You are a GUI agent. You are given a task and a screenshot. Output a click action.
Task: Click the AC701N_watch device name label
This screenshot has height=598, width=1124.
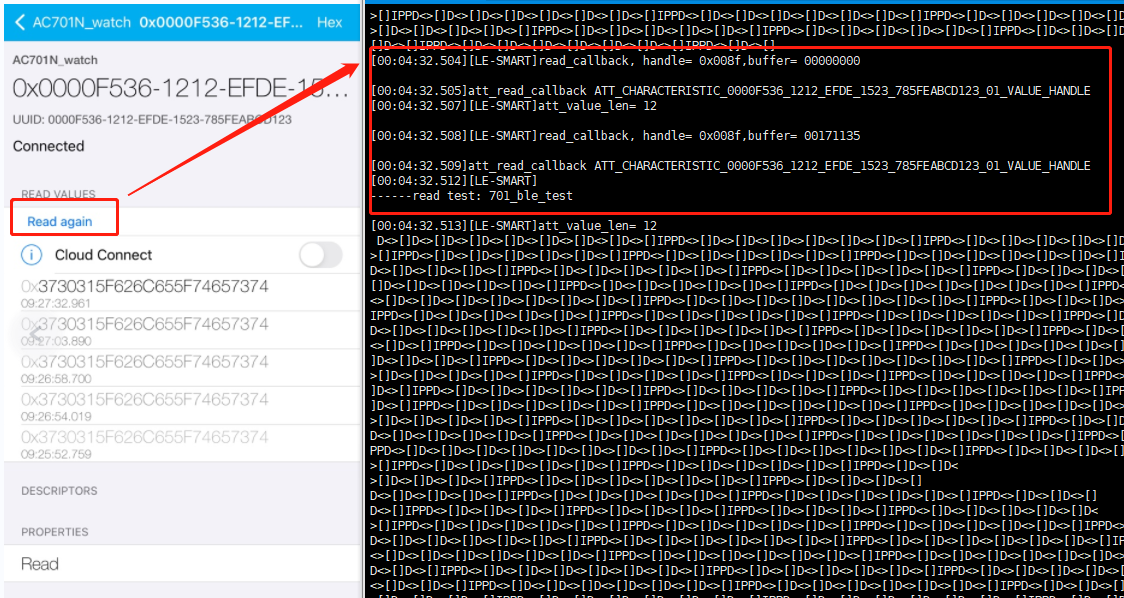(x=55, y=60)
